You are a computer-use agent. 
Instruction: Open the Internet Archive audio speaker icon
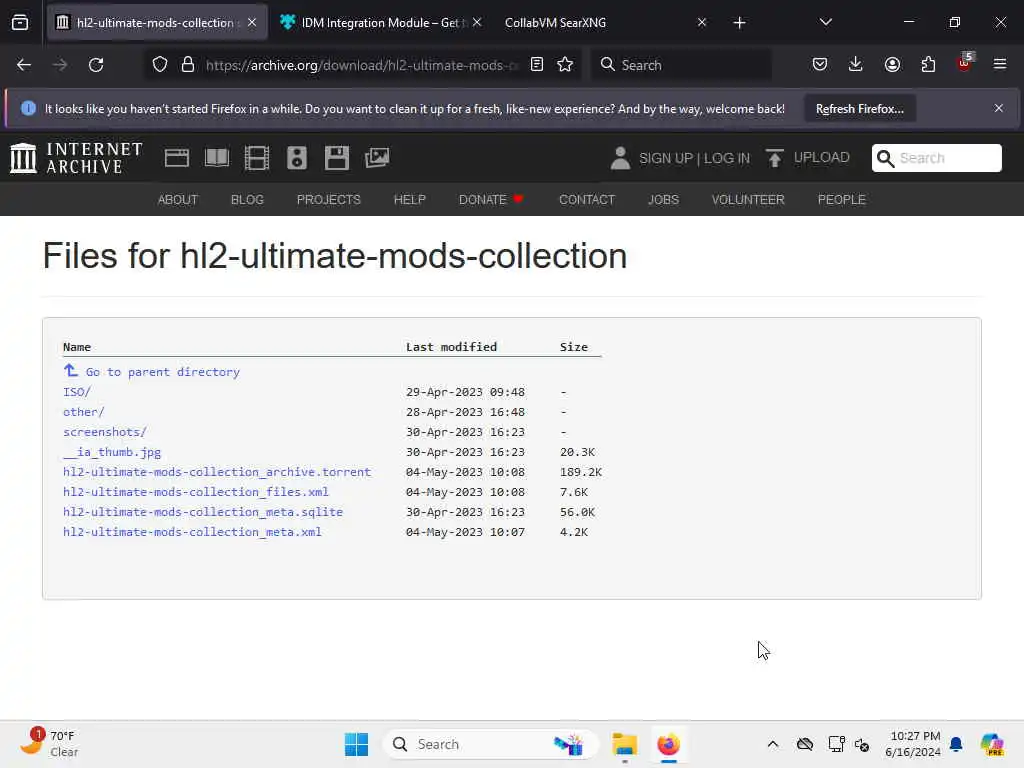point(296,158)
